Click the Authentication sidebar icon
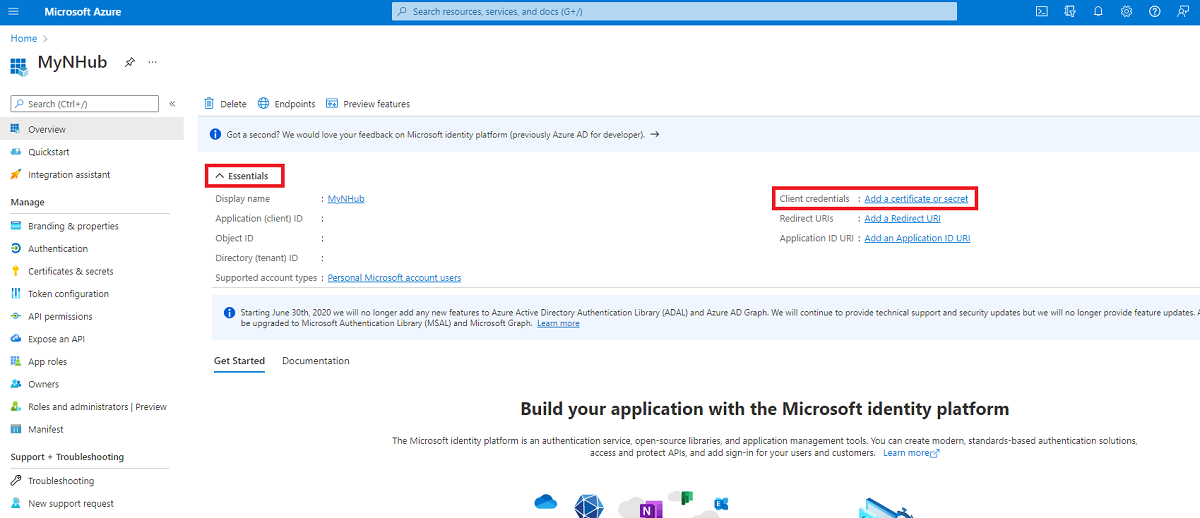Screen dimensions: 1200x518 click(x=16, y=248)
